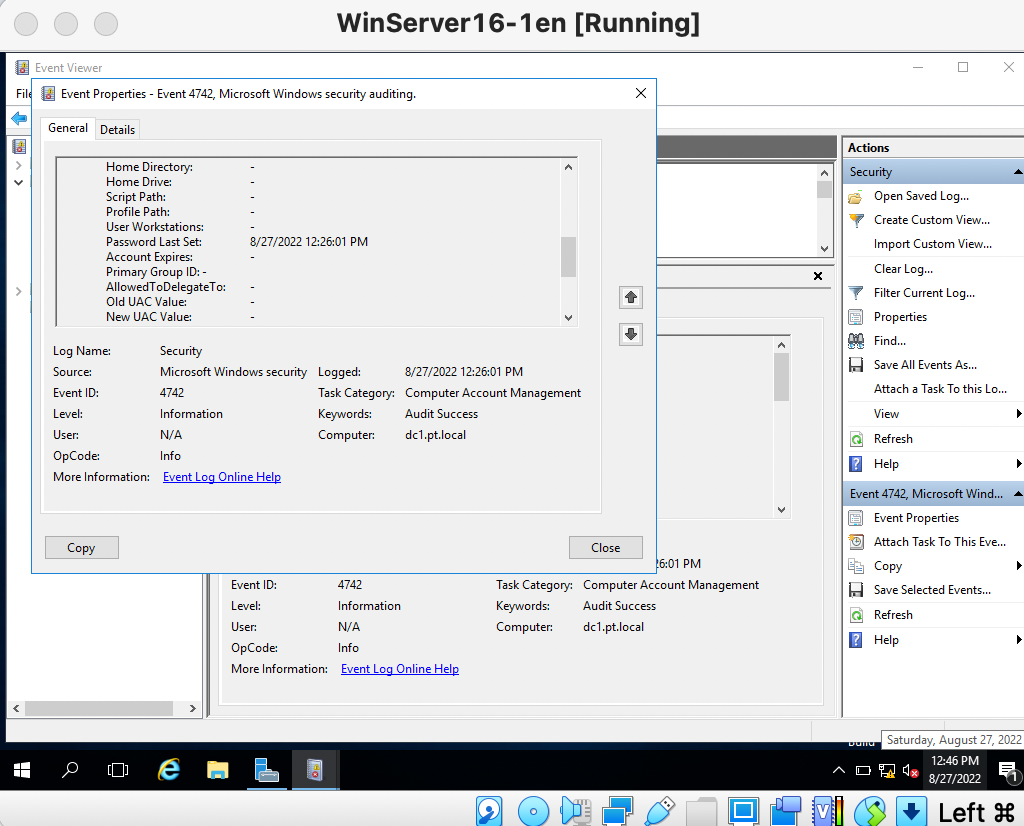The image size is (1024, 826).
Task: Show hidden system tray icons
Action: point(839,770)
